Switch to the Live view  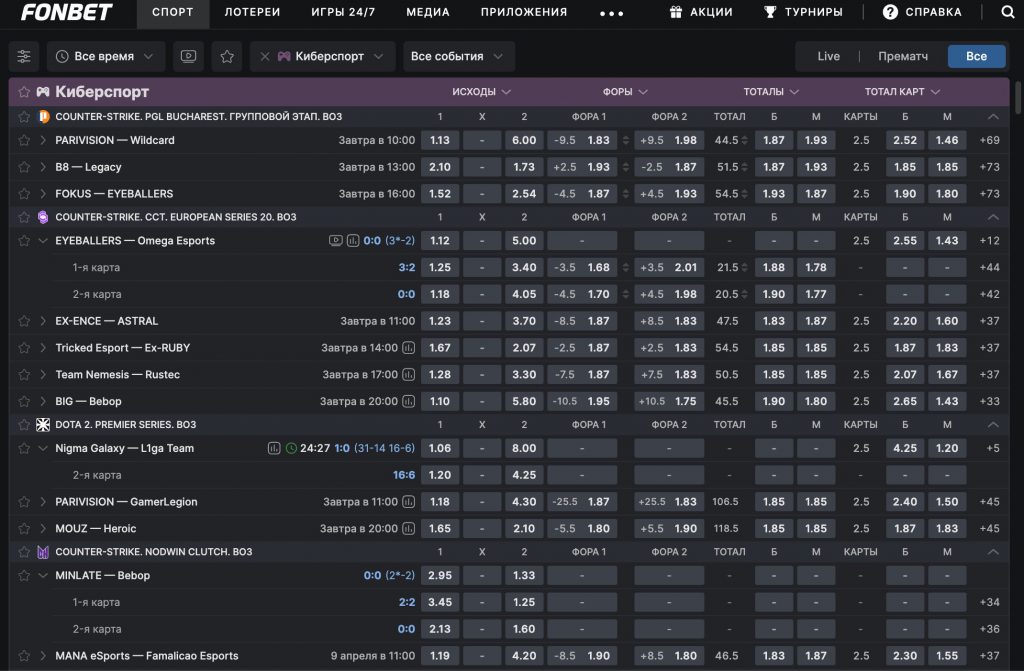pyautogui.click(x=827, y=56)
